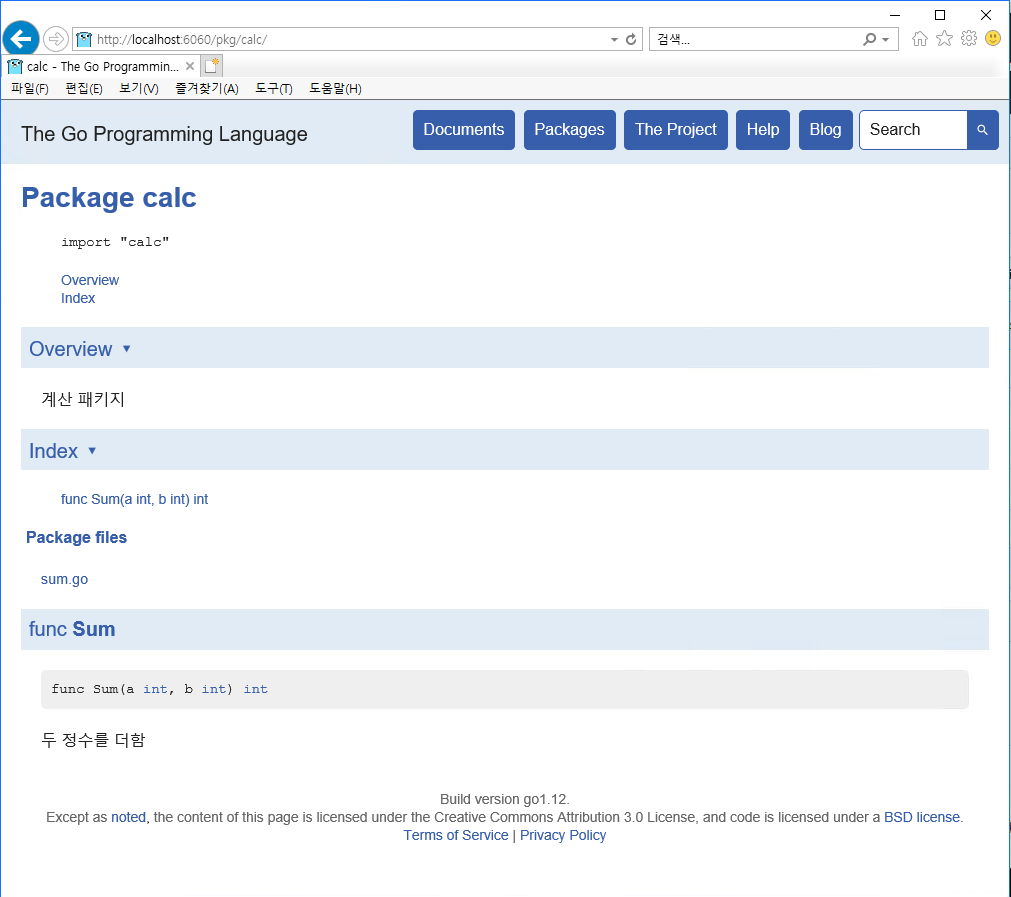Close the calc browser tab
Viewport: 1011px width, 897px height.
coord(190,66)
